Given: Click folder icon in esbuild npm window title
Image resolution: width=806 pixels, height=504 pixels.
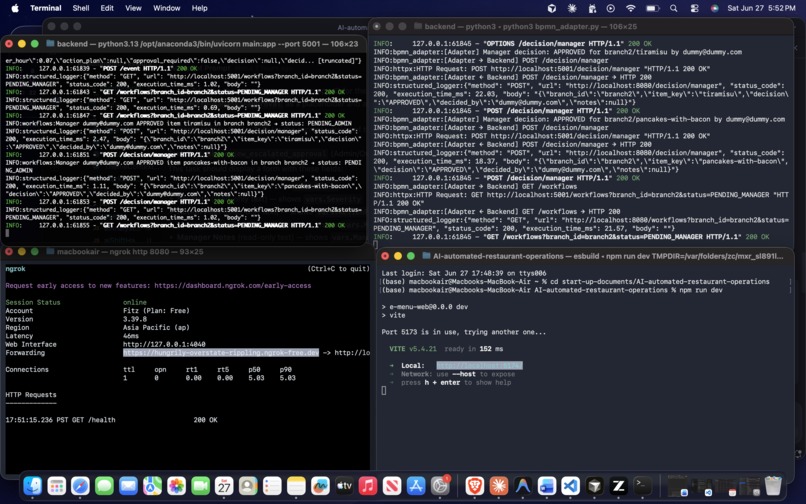Looking at the screenshot, I should click(x=426, y=256).
